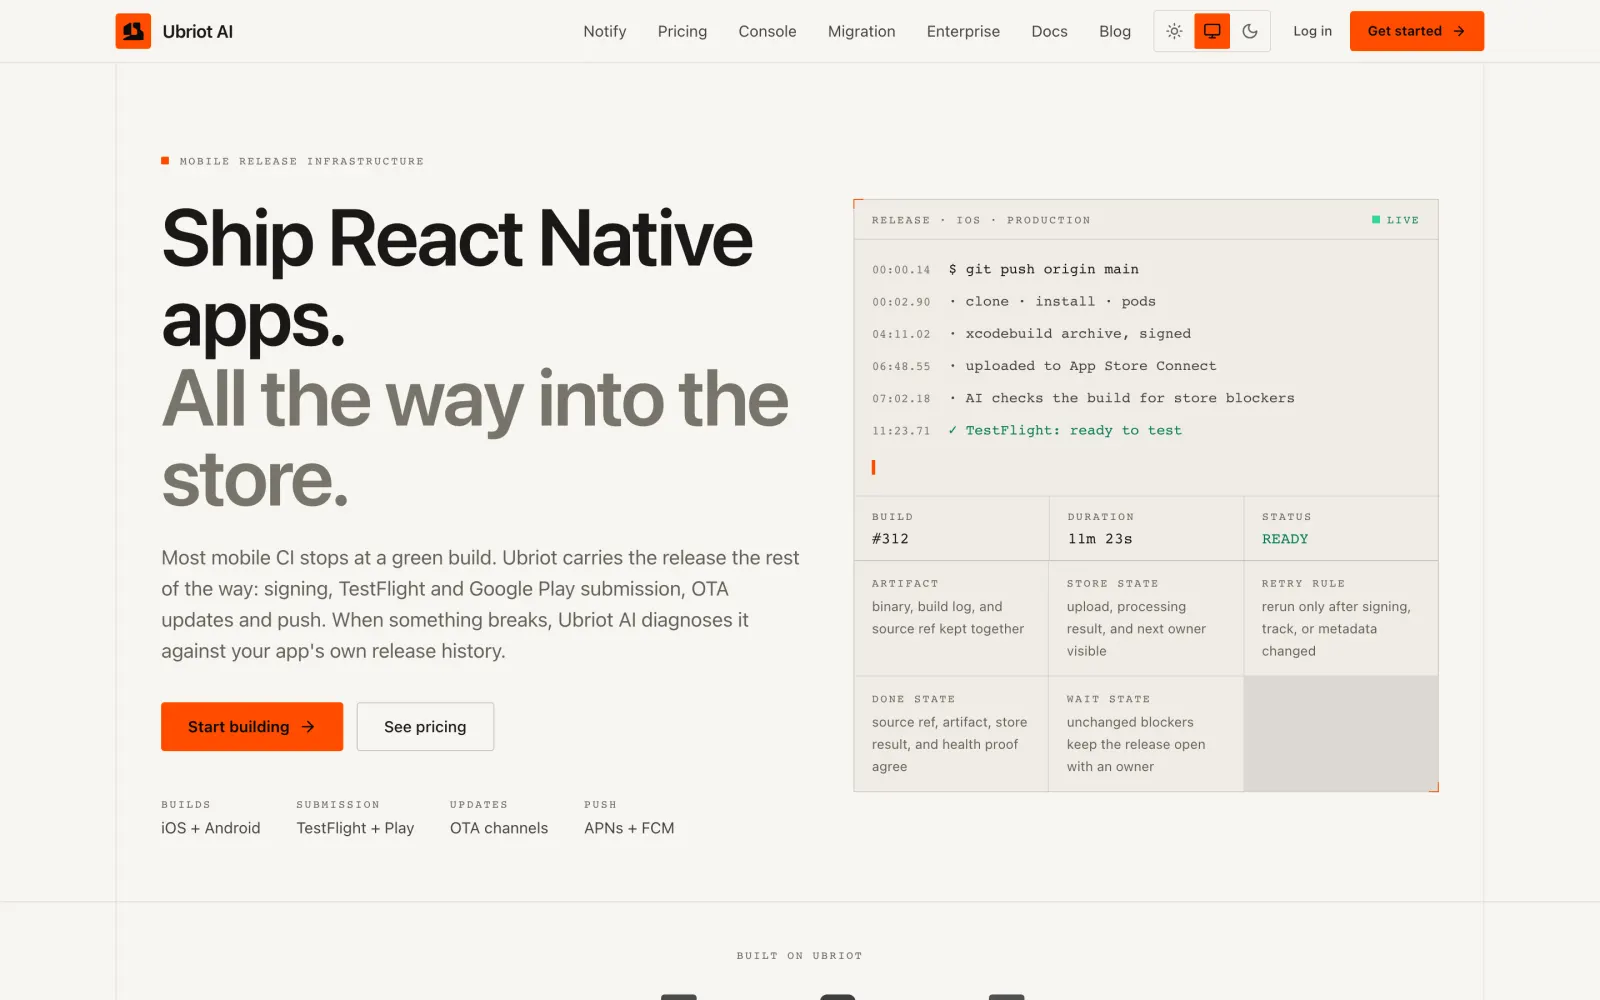Screen dimensions: 1600x1000
Task: Click 'git push origin main' log line
Action: click(1043, 269)
